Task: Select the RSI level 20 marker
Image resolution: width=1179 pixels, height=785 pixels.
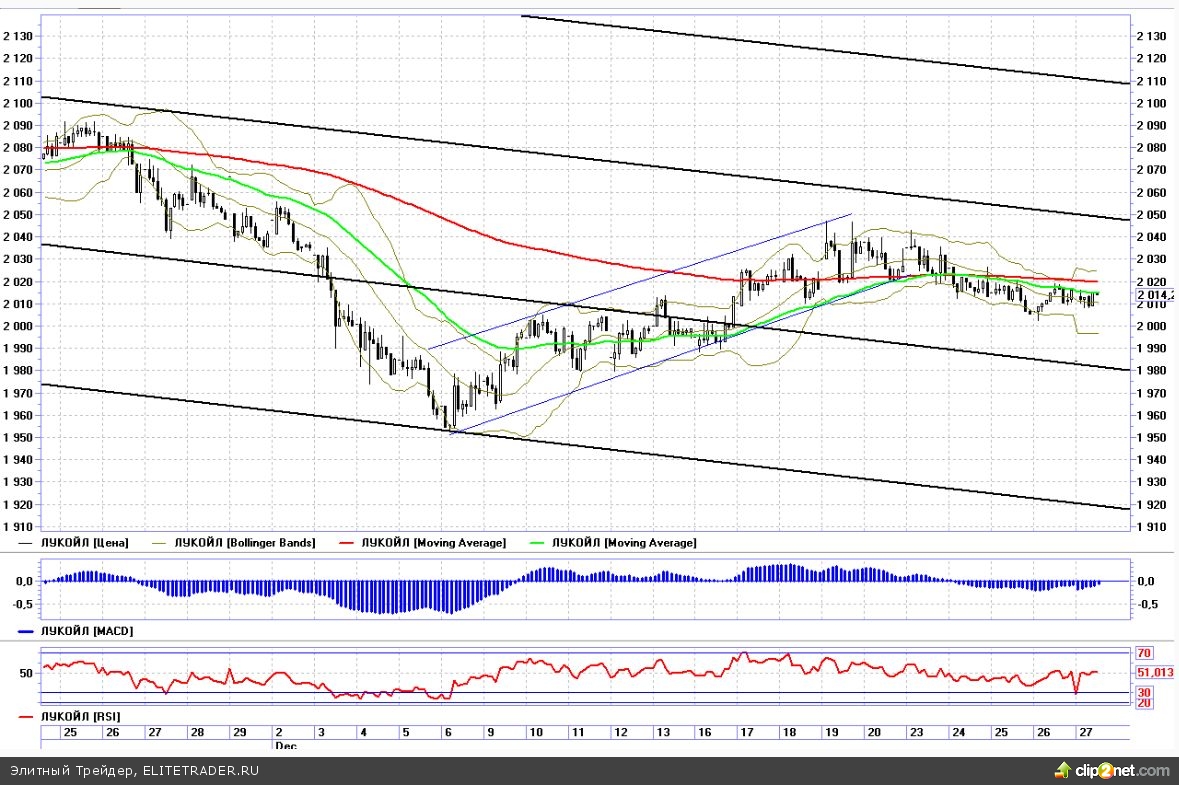Action: pos(1145,703)
